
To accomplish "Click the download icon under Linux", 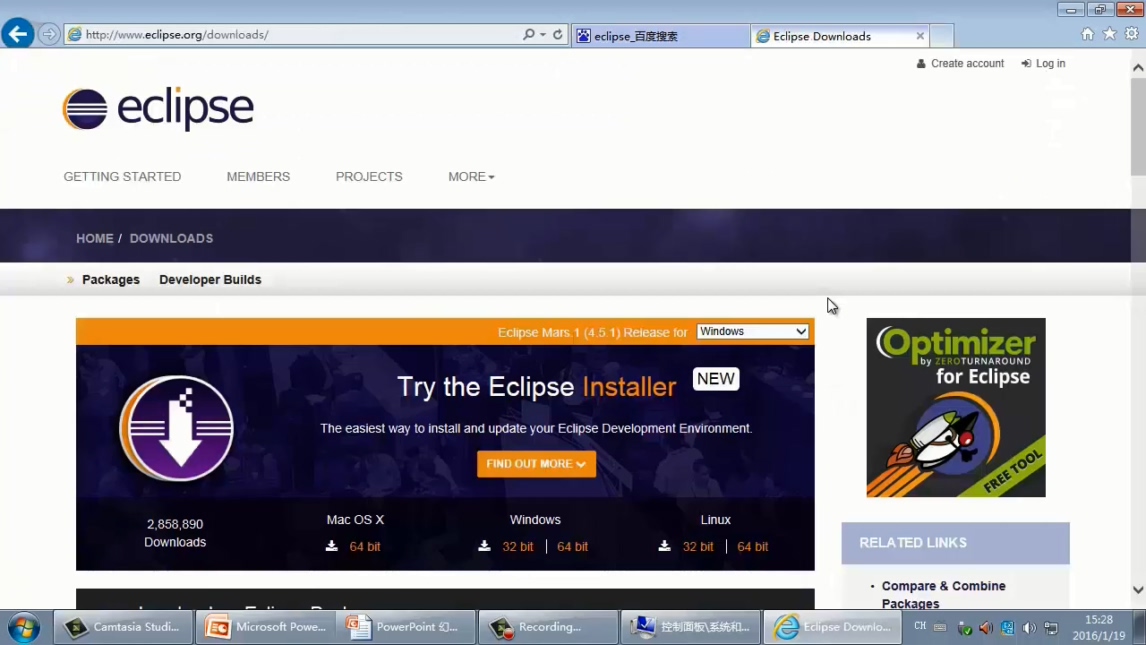I will [x=664, y=546].
